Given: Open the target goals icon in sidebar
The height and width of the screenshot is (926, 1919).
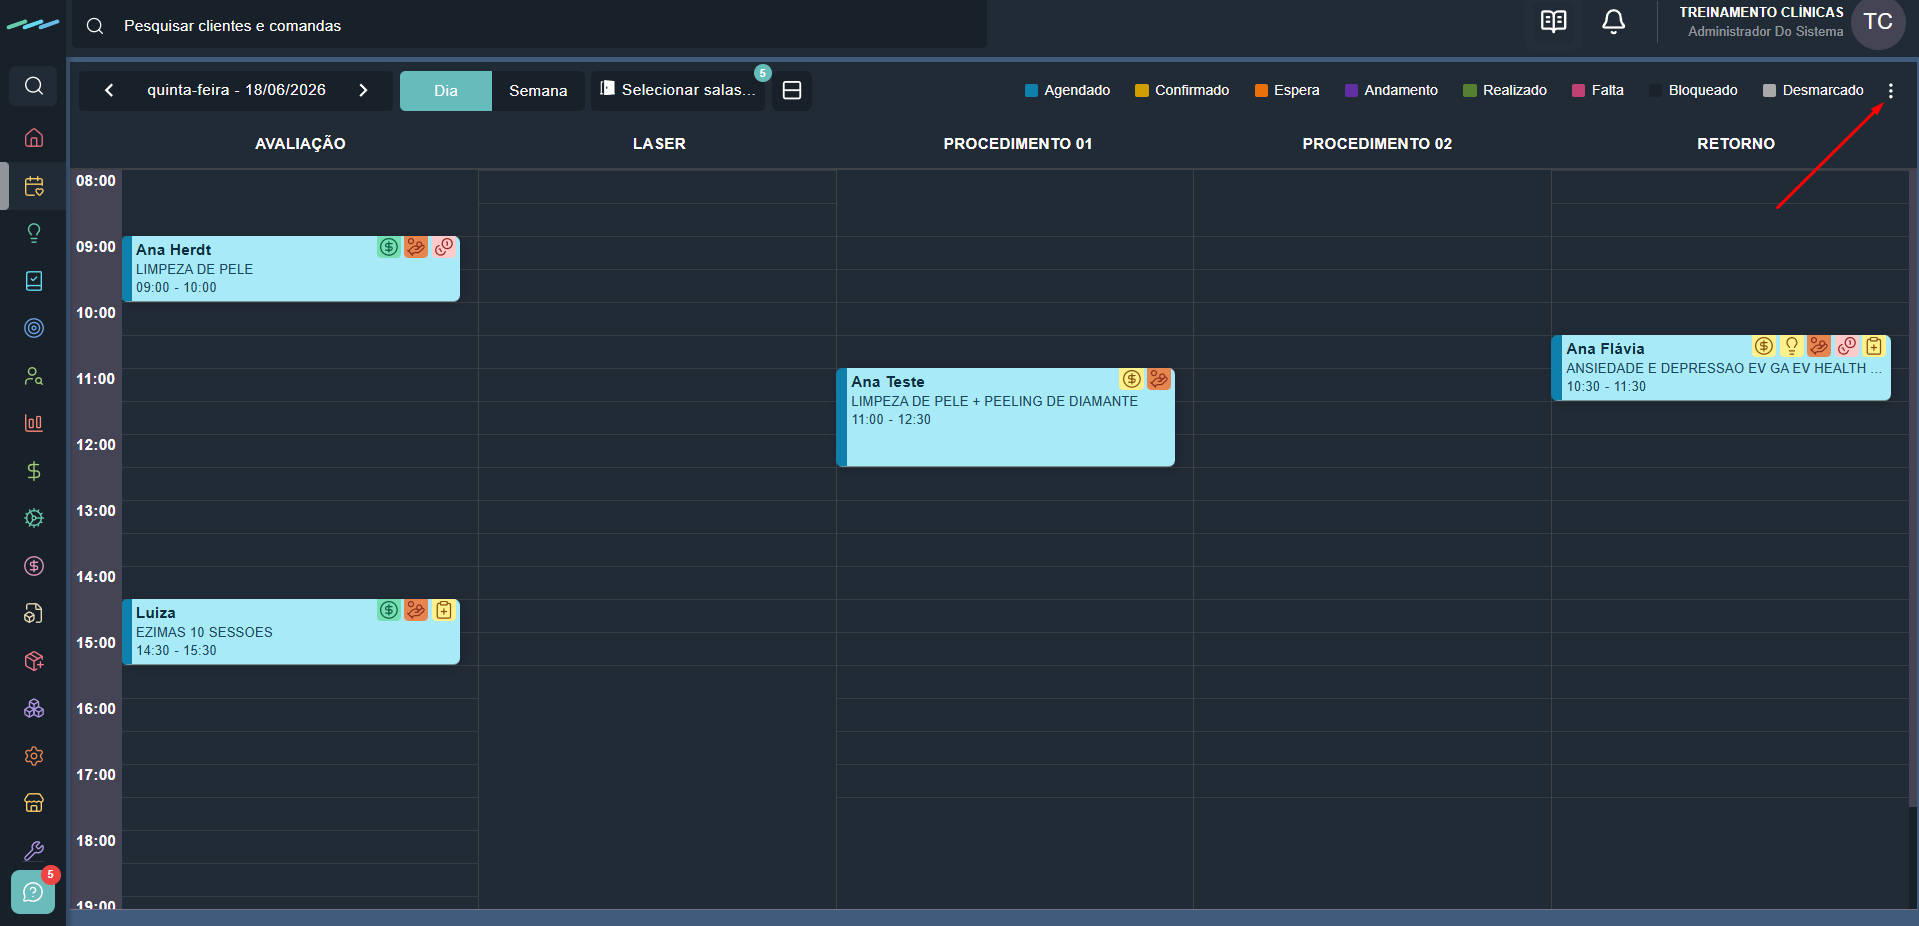Looking at the screenshot, I should pos(34,328).
